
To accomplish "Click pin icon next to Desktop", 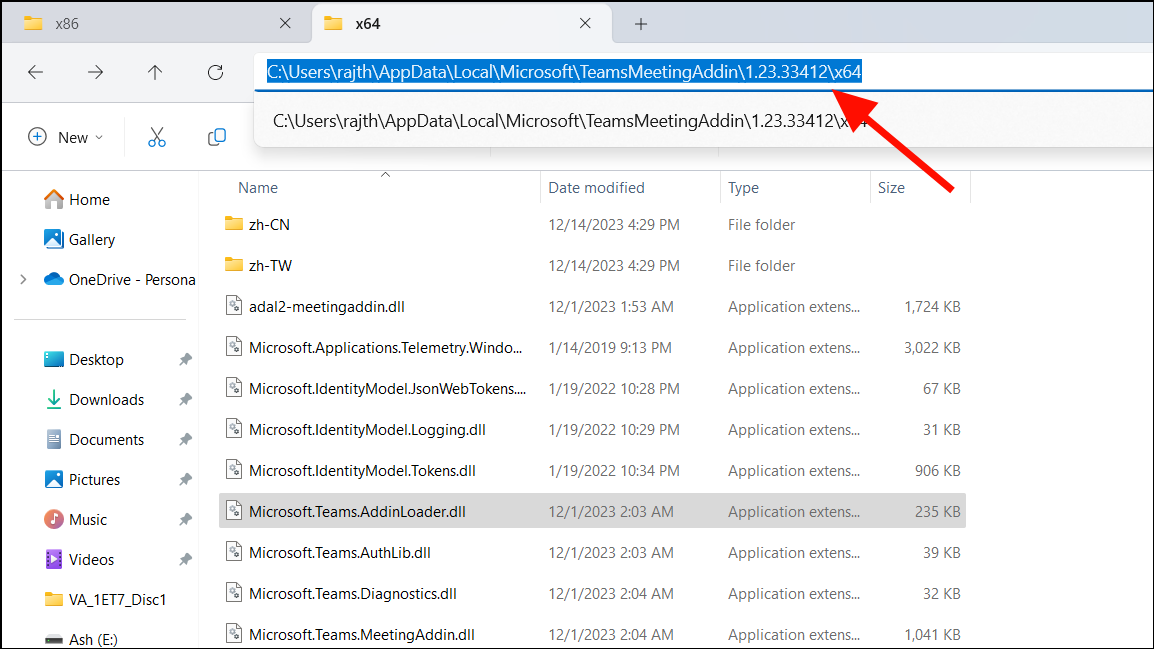I will 185,360.
